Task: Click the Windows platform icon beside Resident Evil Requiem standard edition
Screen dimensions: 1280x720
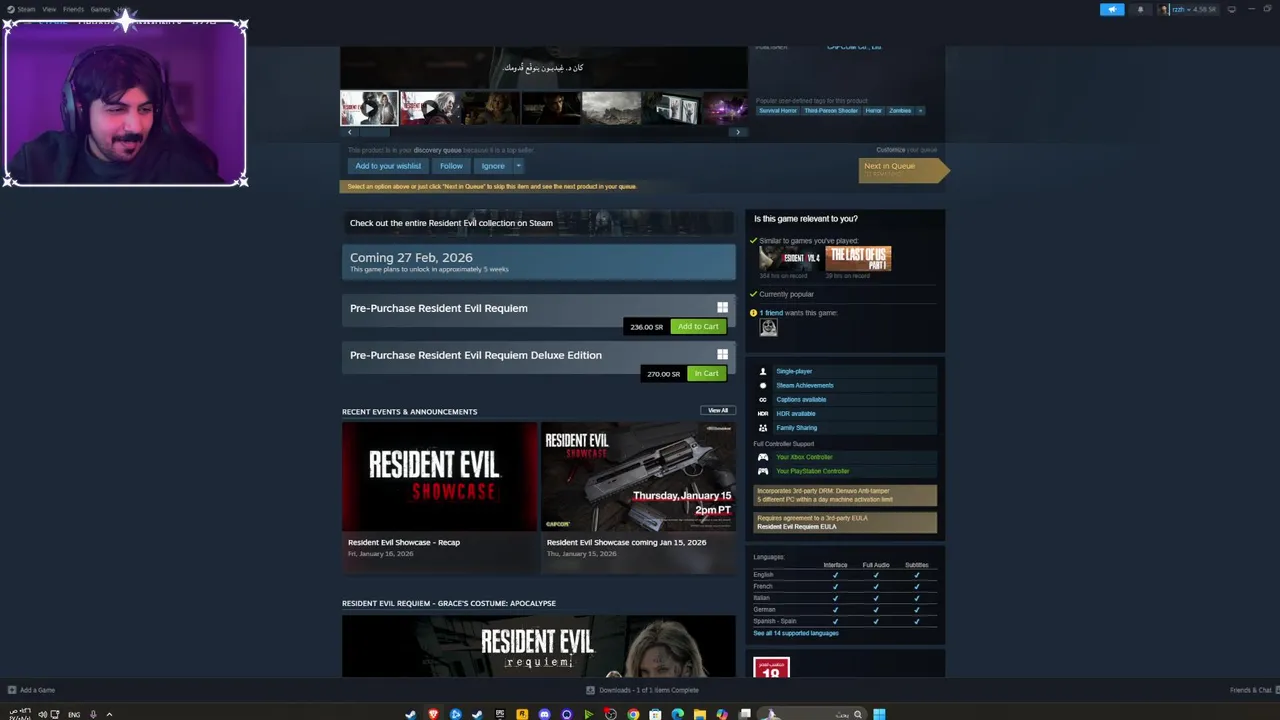Action: pos(722,308)
